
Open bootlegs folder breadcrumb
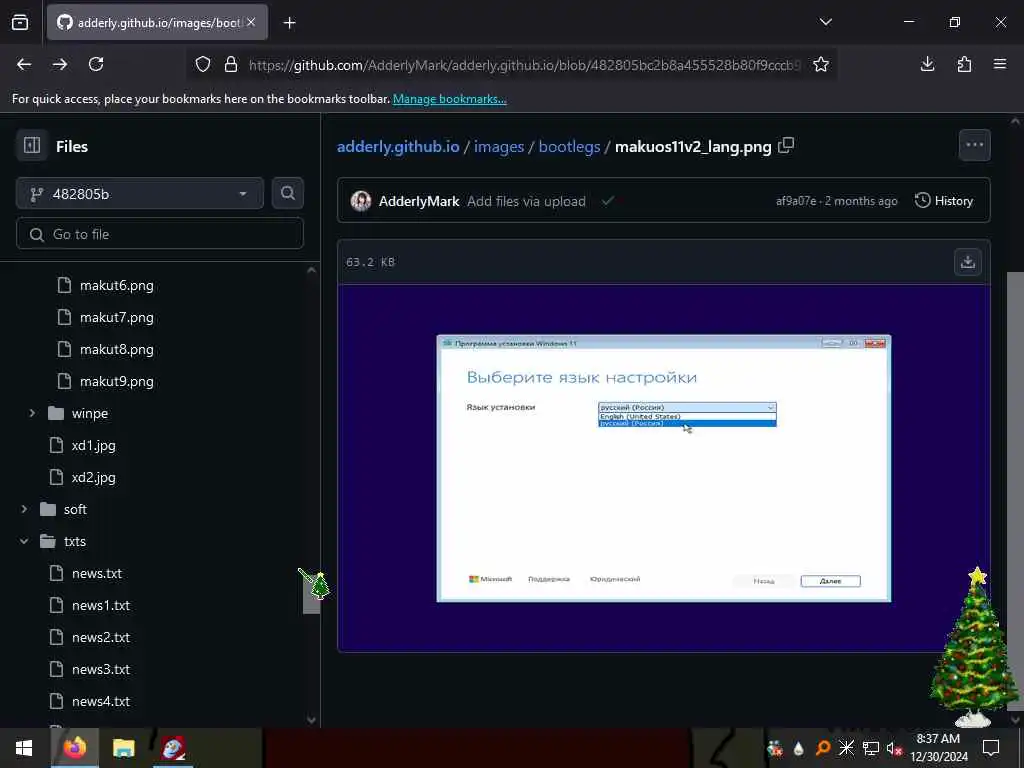569,146
